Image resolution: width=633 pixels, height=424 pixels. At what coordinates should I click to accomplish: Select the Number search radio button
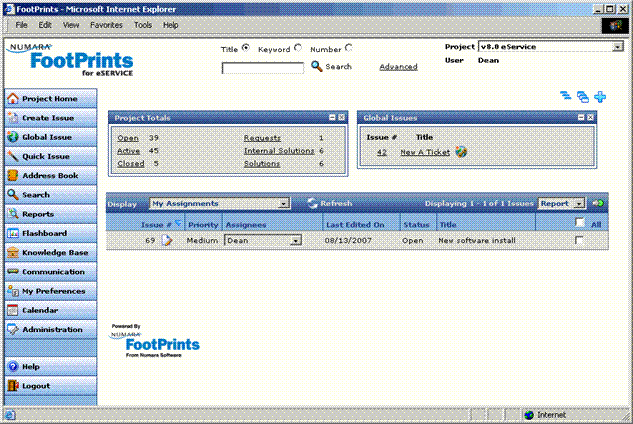click(349, 48)
